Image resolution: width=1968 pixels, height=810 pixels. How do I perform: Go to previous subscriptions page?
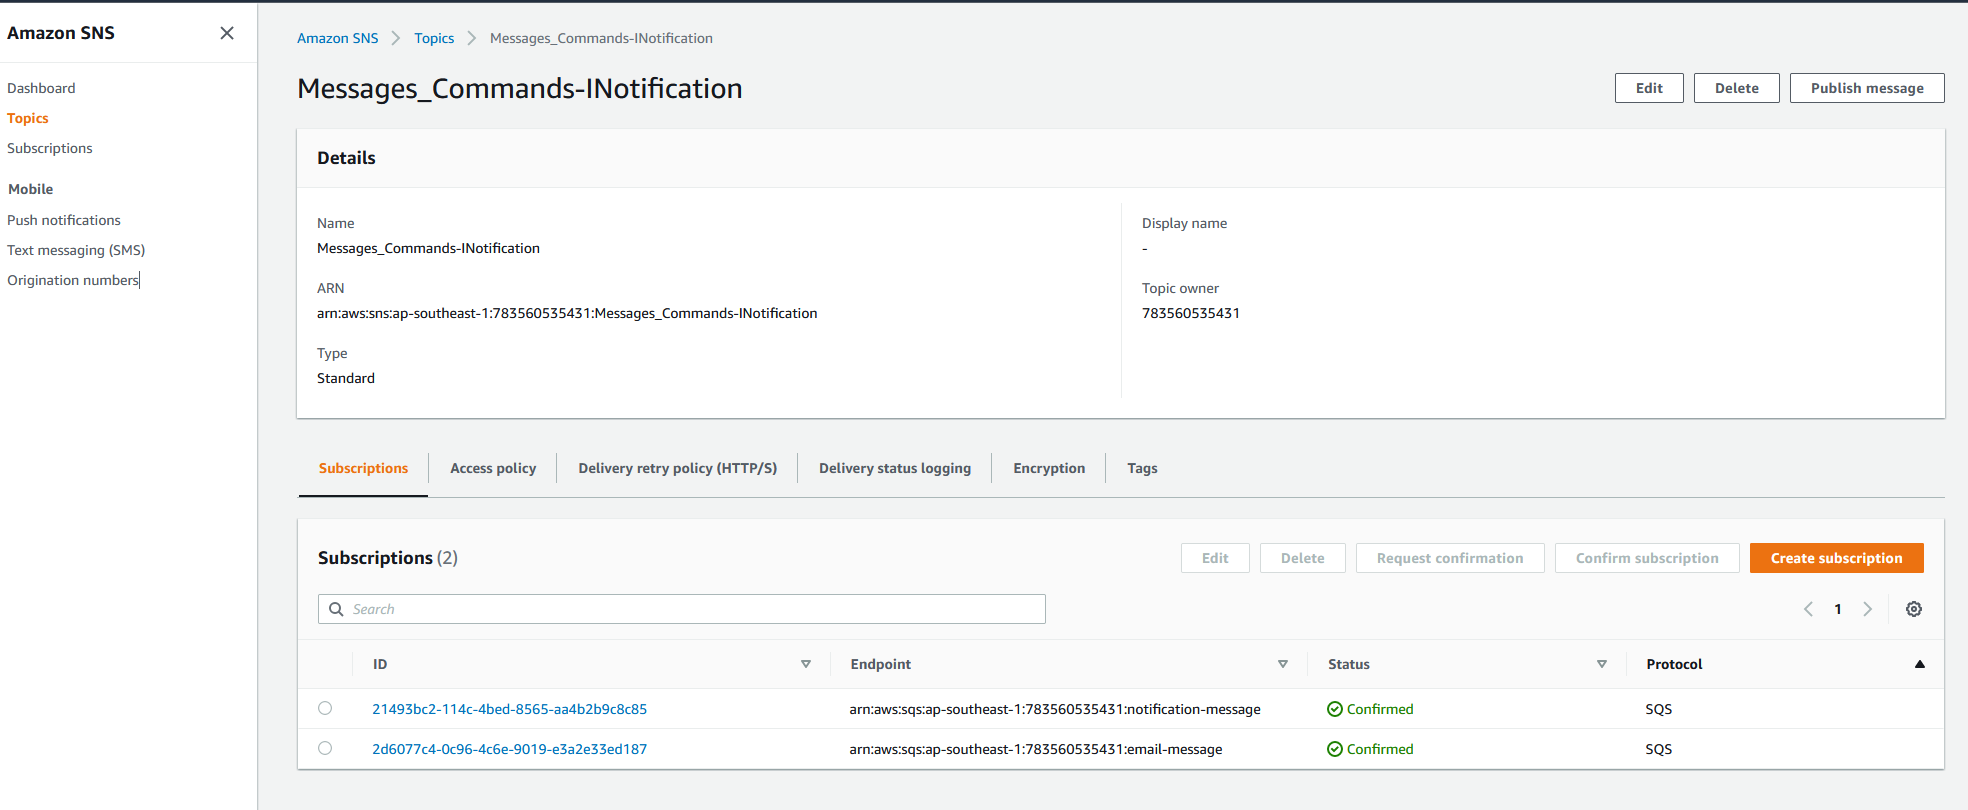click(x=1808, y=609)
